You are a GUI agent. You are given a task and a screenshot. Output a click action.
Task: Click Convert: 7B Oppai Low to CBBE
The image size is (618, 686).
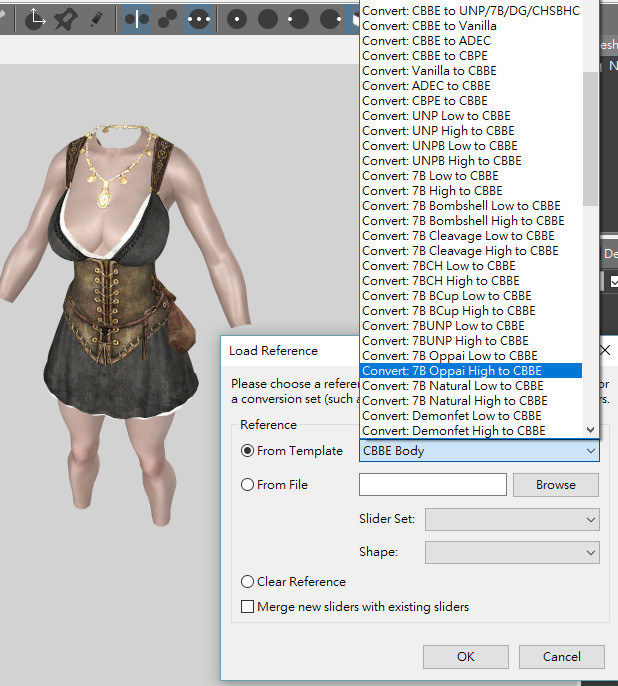471,355
